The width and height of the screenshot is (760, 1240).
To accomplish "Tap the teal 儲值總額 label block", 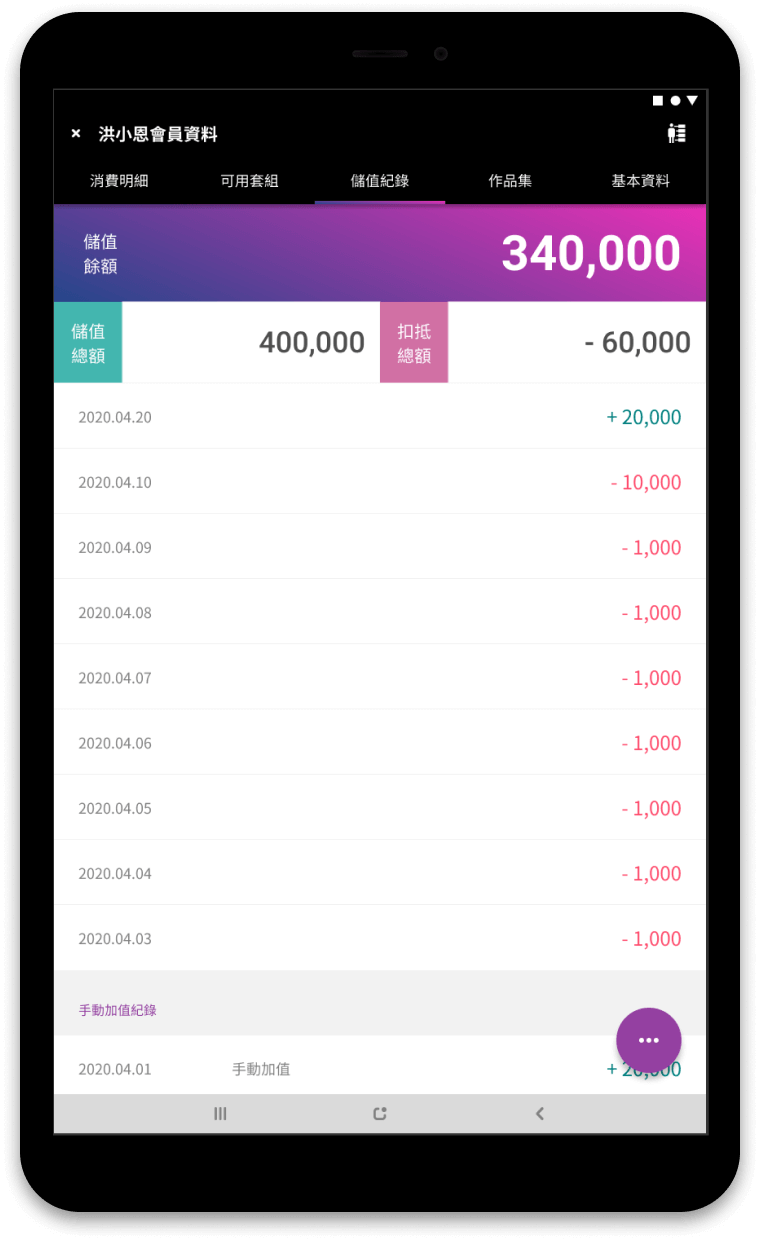I will click(x=88, y=342).
